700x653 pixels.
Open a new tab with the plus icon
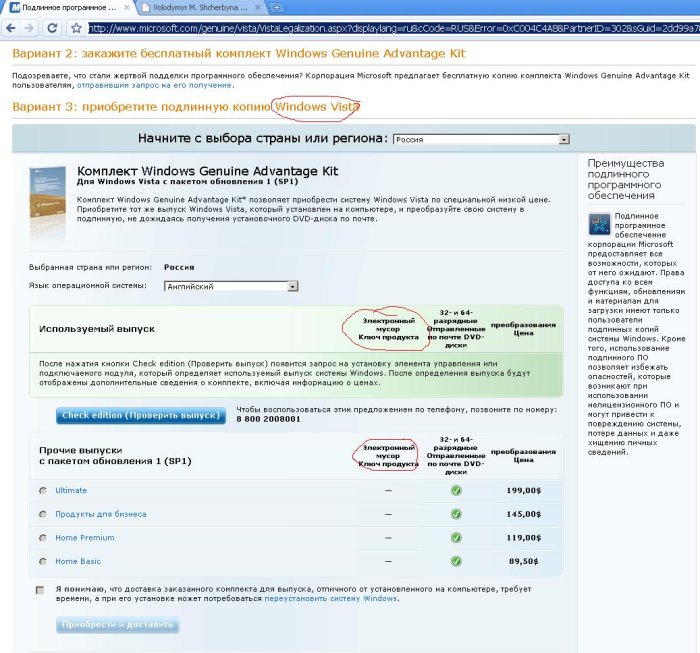[x=276, y=8]
